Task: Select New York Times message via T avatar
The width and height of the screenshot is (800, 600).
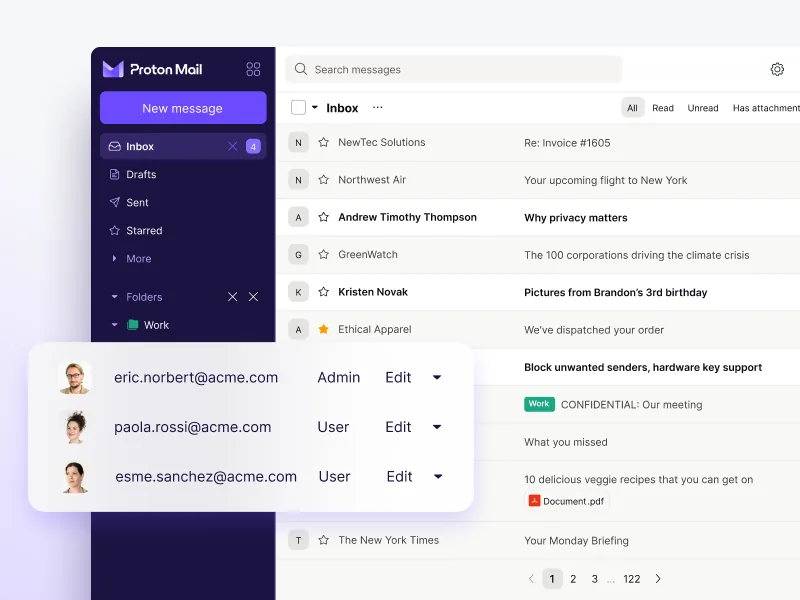Action: coord(298,540)
